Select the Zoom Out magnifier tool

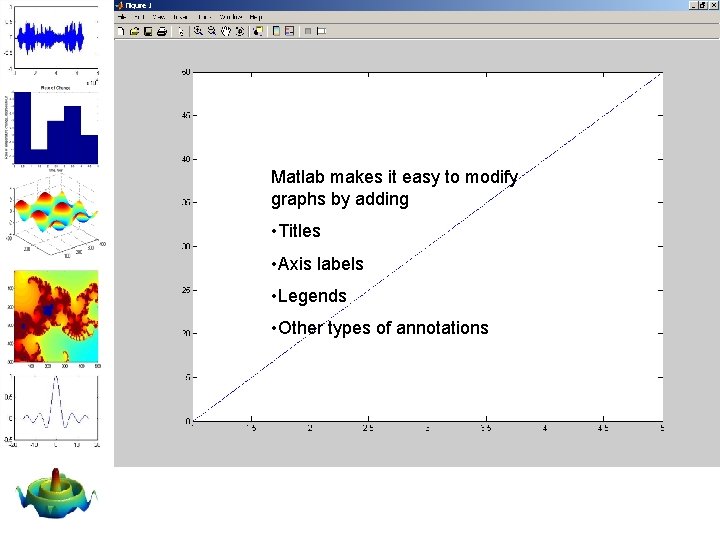pos(212,31)
